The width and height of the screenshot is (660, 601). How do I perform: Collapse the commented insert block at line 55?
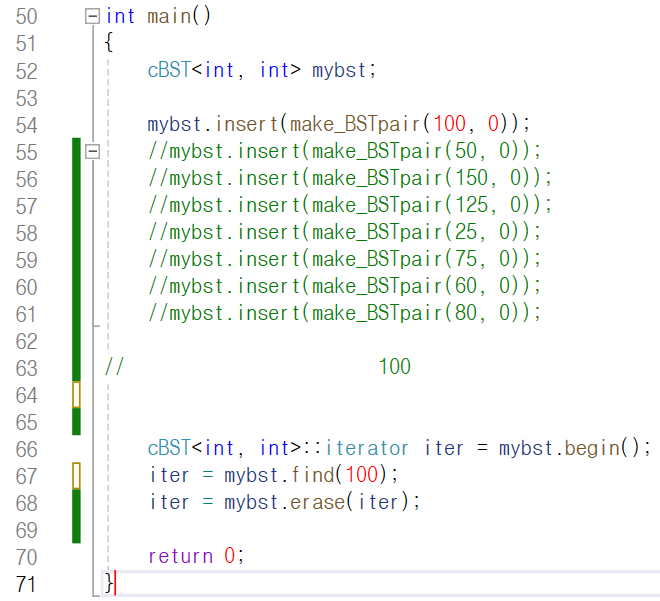92,152
